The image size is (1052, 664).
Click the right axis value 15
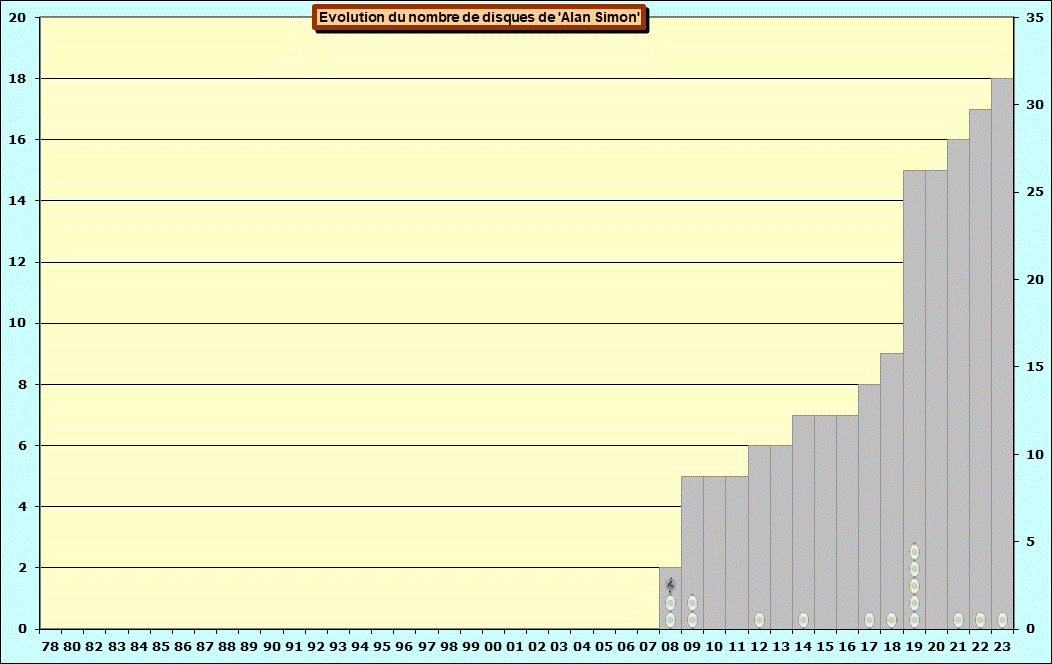[1035, 367]
